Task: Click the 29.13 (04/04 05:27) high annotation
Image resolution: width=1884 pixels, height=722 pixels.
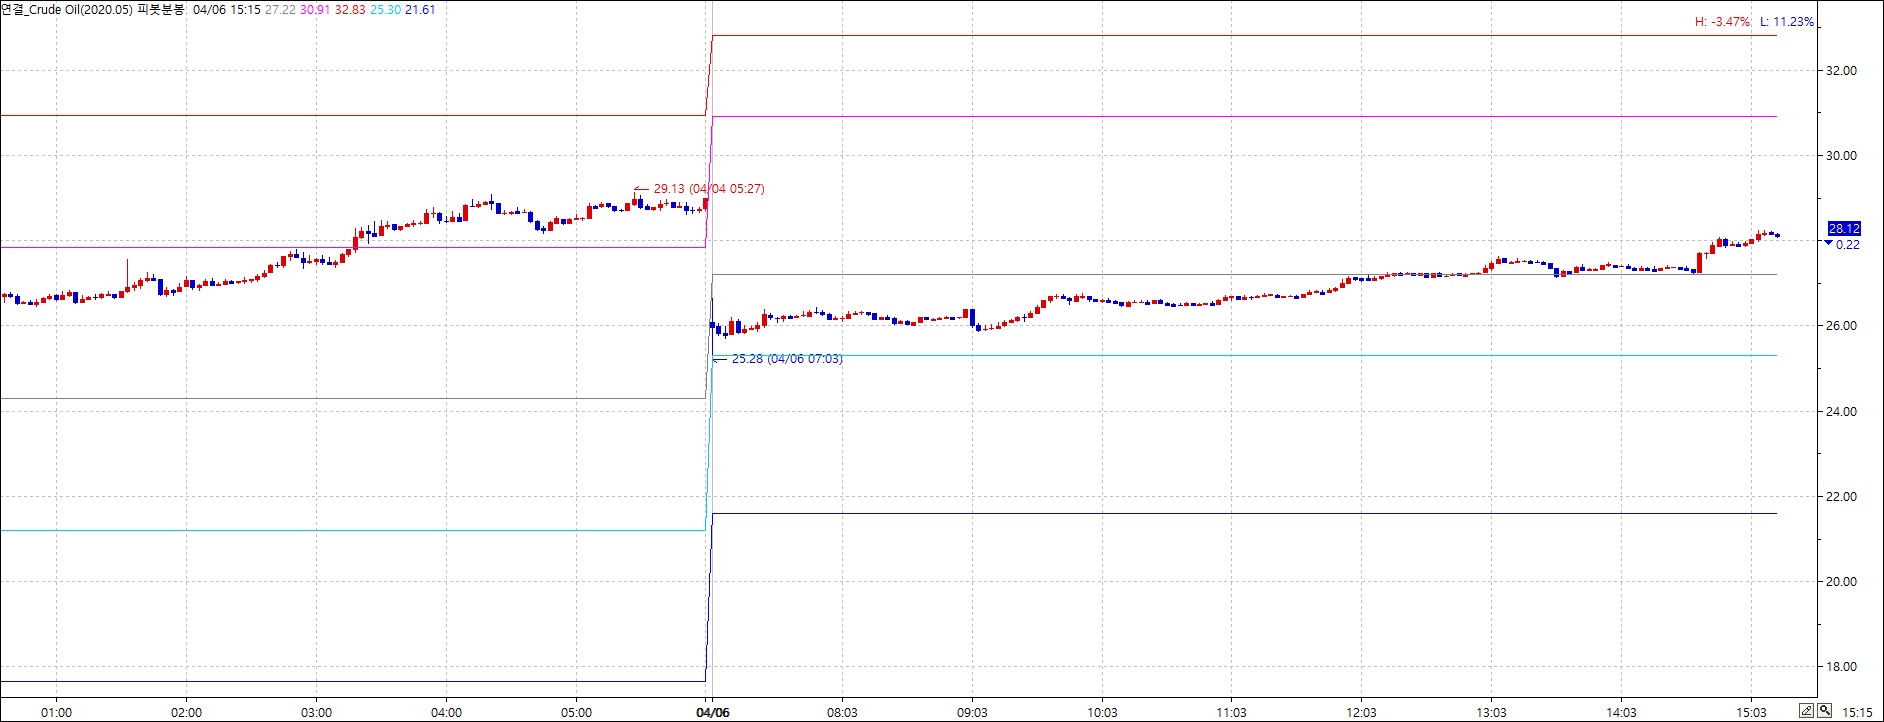Action: (708, 188)
